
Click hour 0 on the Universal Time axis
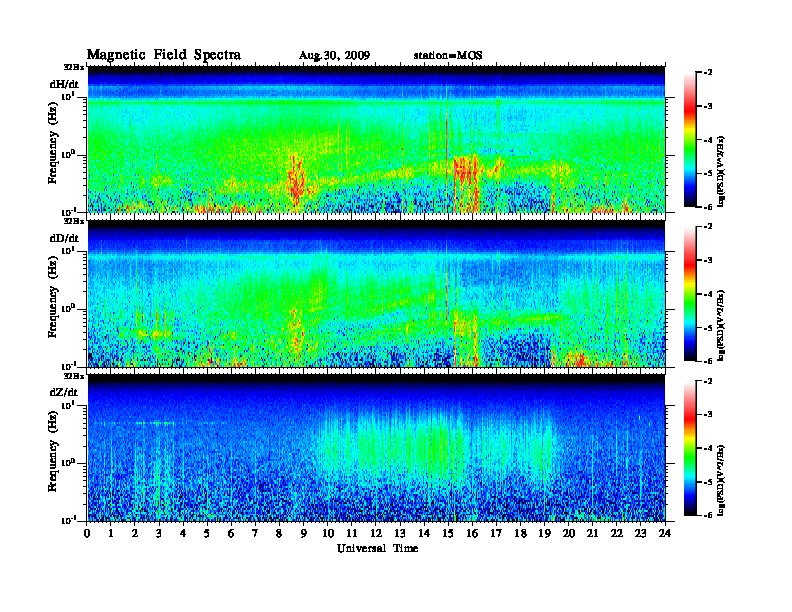87,533
